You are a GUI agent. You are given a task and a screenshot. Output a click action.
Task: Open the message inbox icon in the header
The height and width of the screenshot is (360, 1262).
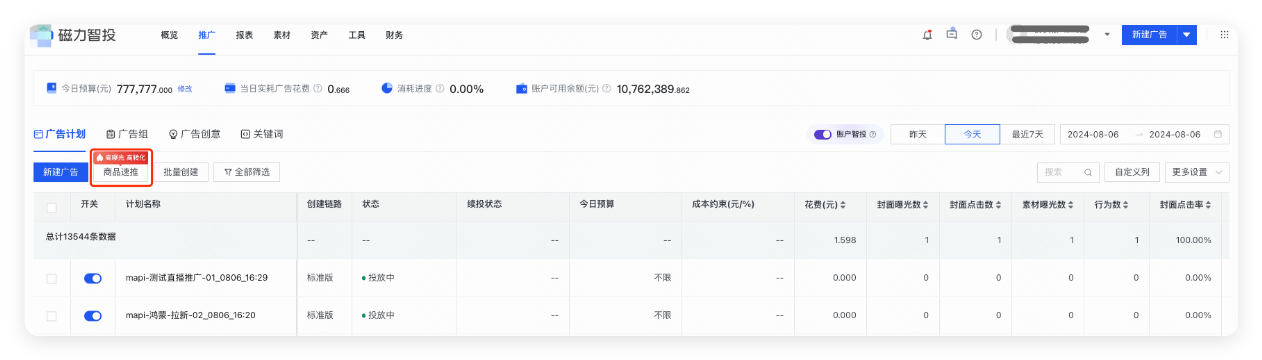pos(952,35)
